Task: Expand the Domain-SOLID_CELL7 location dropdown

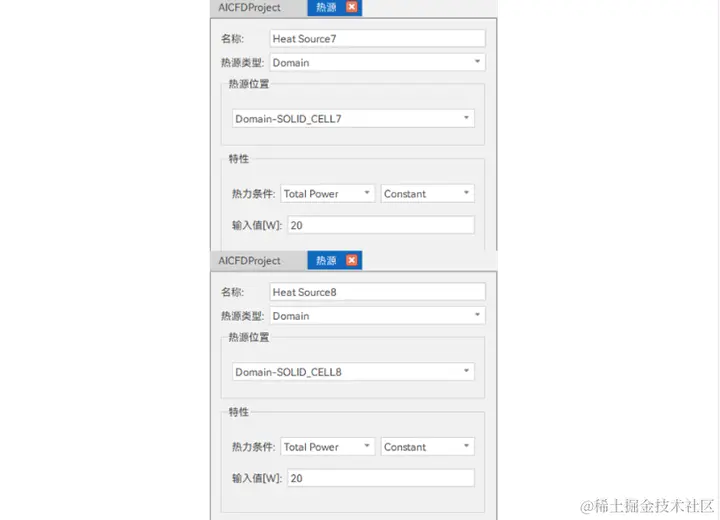Action: coord(353,119)
